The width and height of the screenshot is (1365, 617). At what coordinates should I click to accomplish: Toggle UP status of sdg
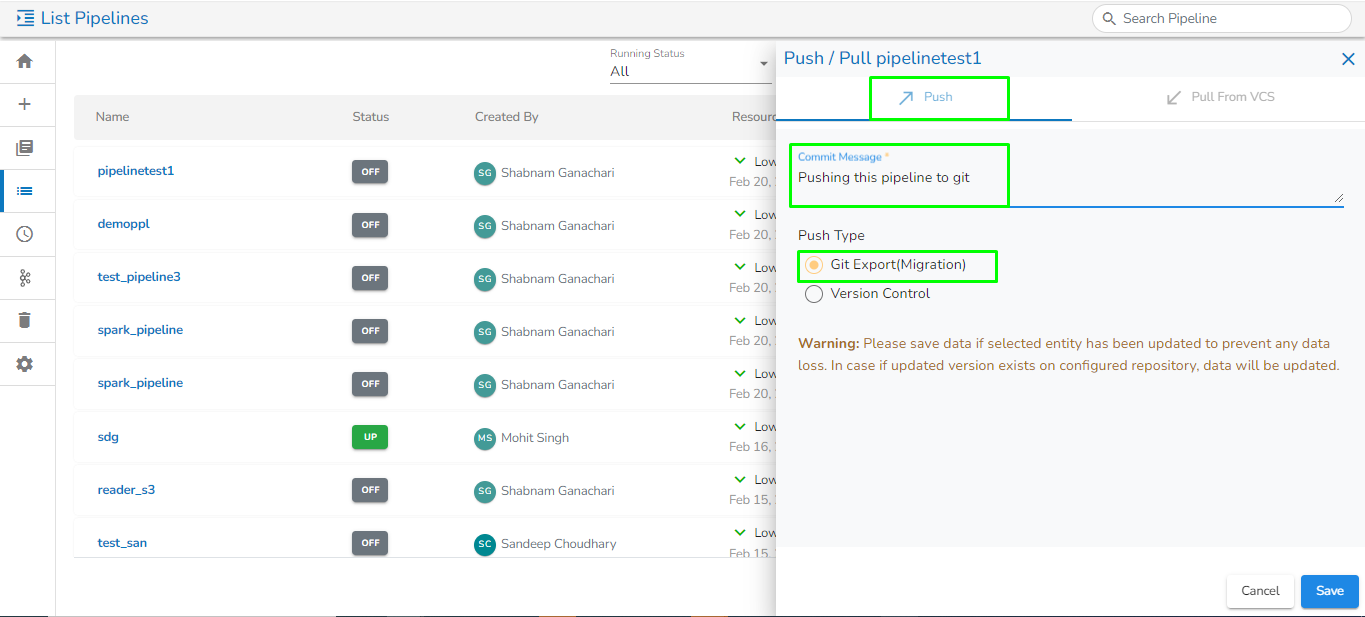pos(370,437)
